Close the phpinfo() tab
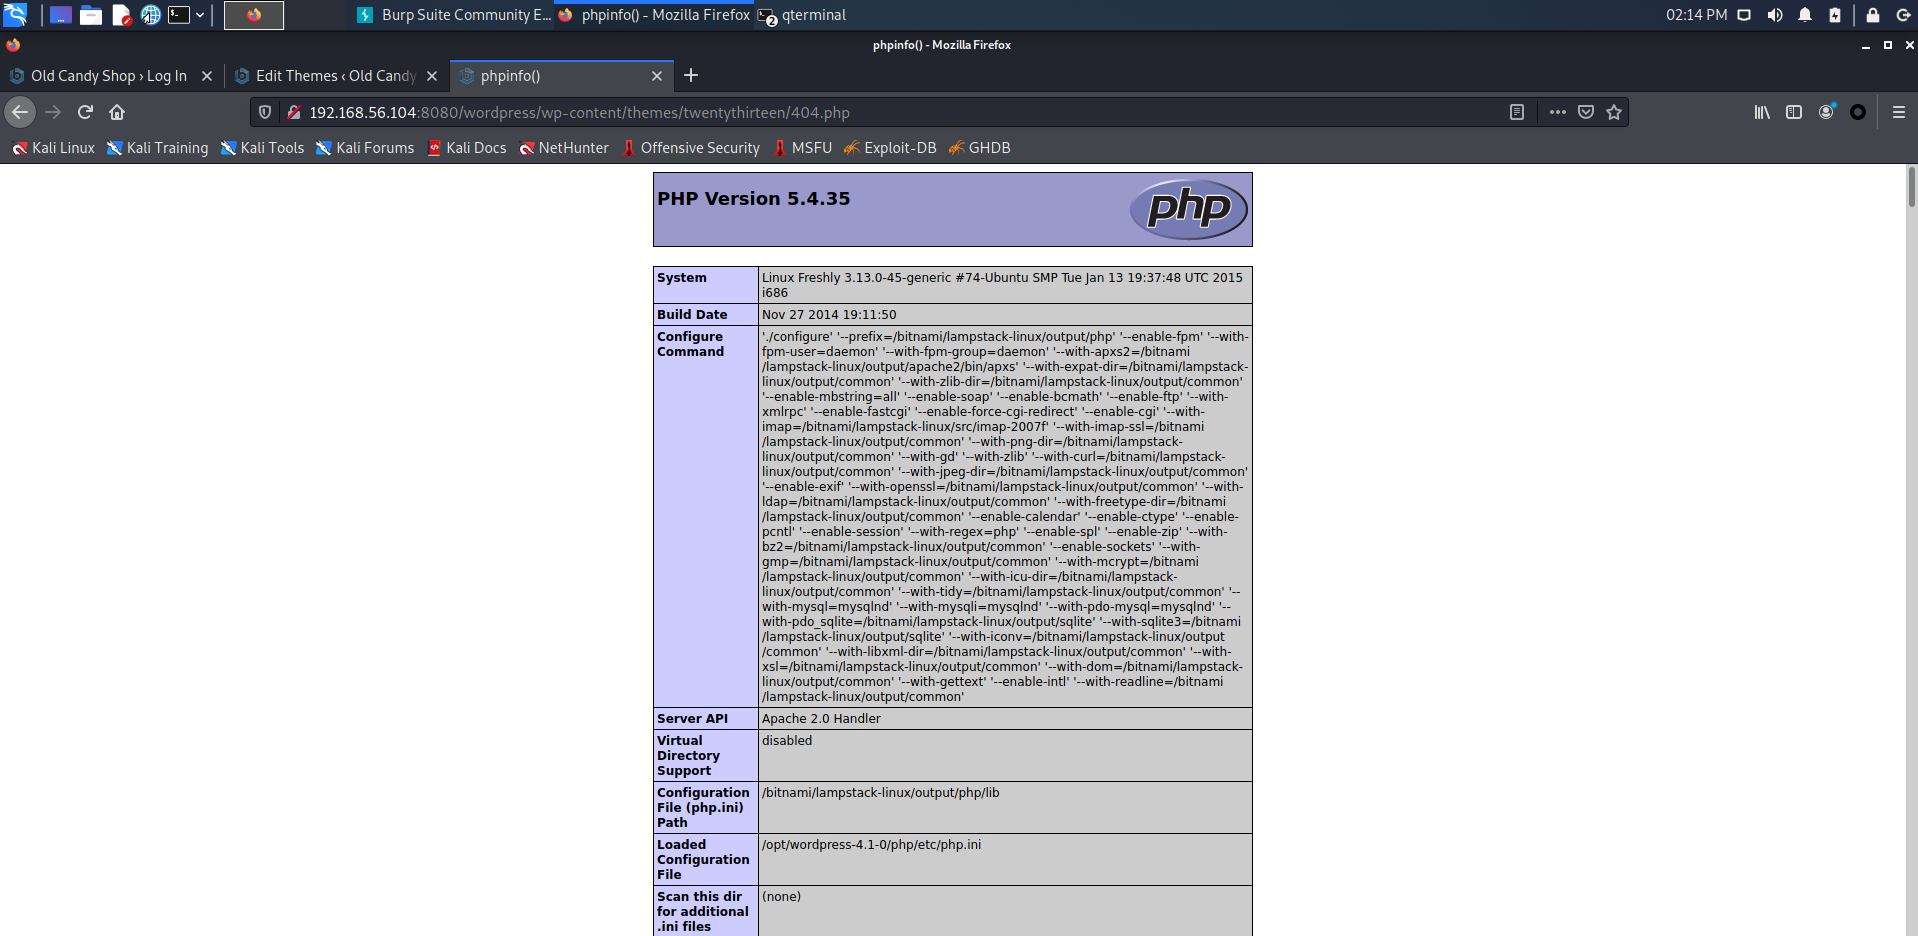 (656, 76)
